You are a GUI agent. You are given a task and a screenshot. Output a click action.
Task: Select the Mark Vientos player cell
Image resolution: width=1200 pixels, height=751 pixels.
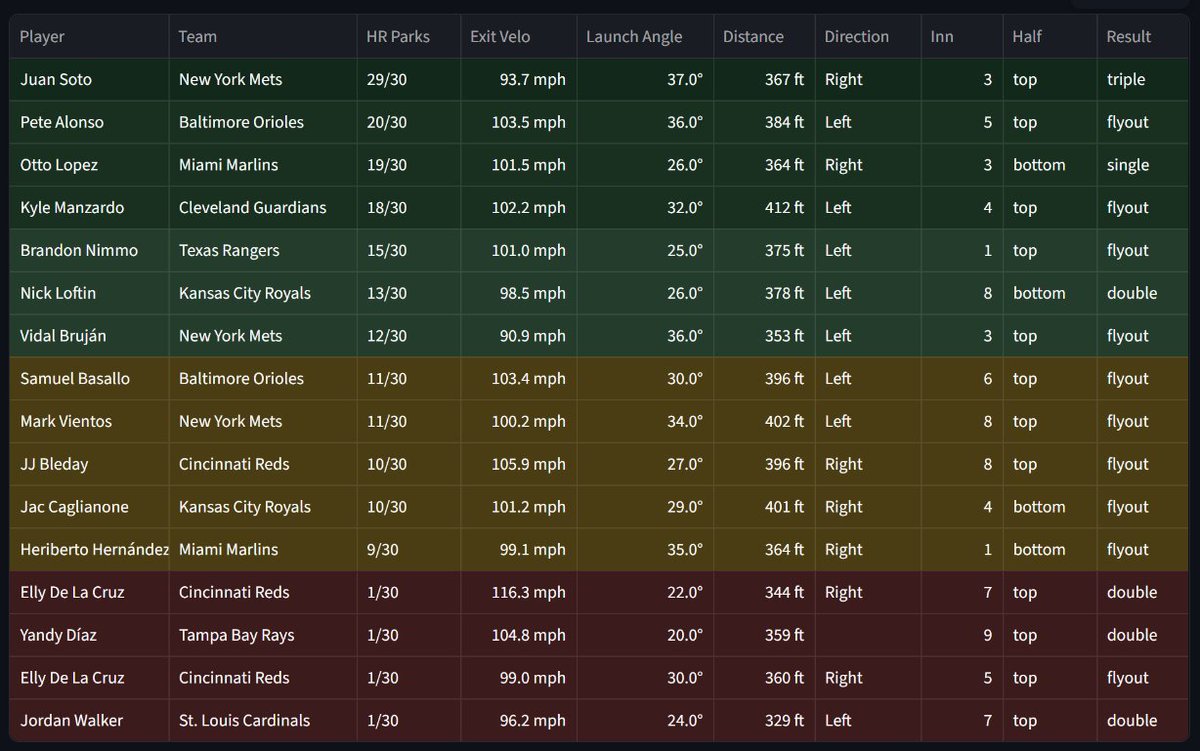click(x=89, y=421)
